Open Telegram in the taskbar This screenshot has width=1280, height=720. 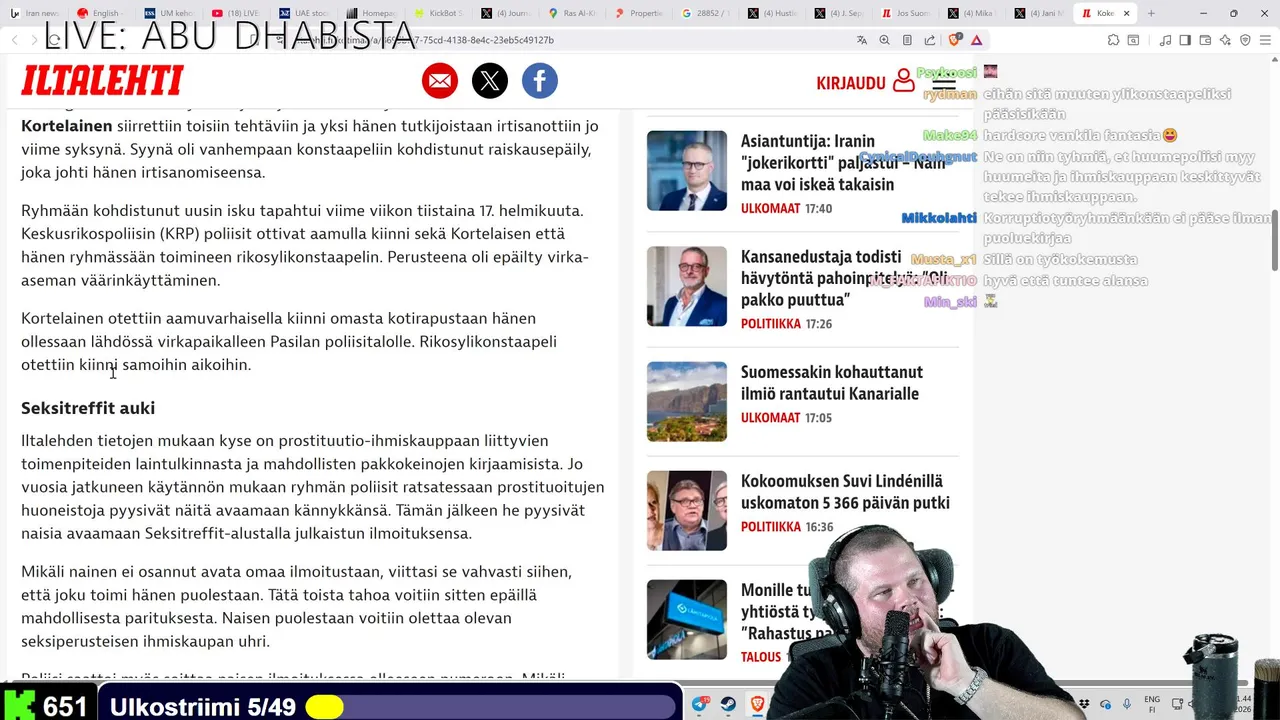pos(700,704)
